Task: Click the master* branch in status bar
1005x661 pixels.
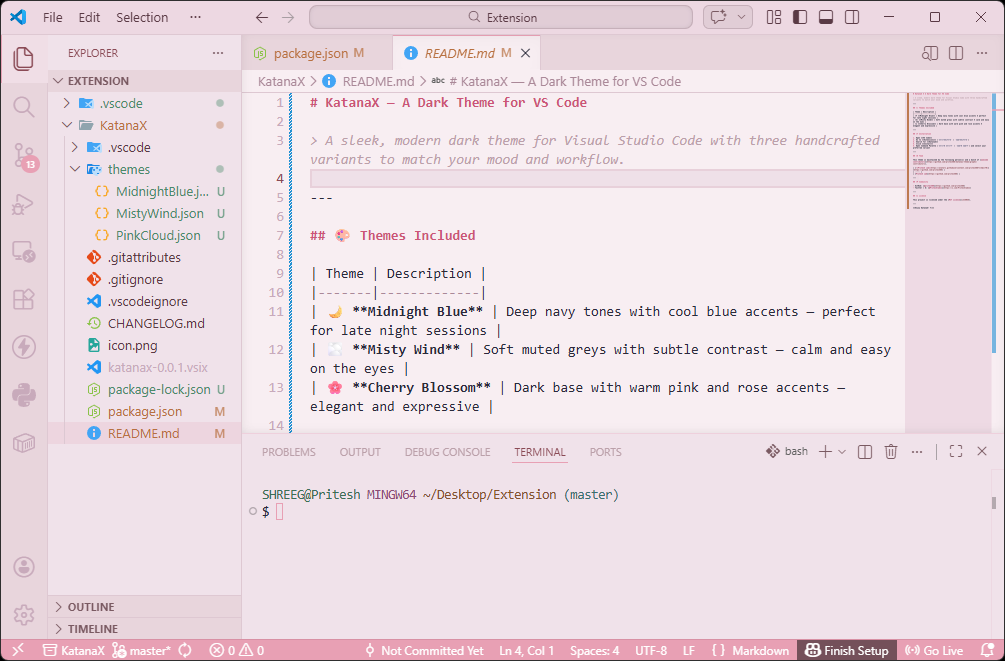Action: [x=141, y=650]
